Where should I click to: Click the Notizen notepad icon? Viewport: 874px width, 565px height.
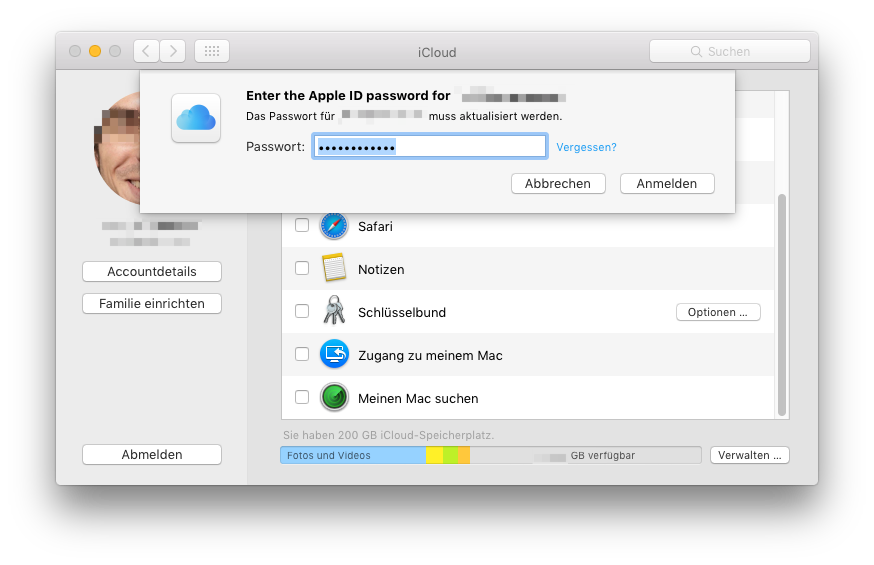click(x=334, y=268)
